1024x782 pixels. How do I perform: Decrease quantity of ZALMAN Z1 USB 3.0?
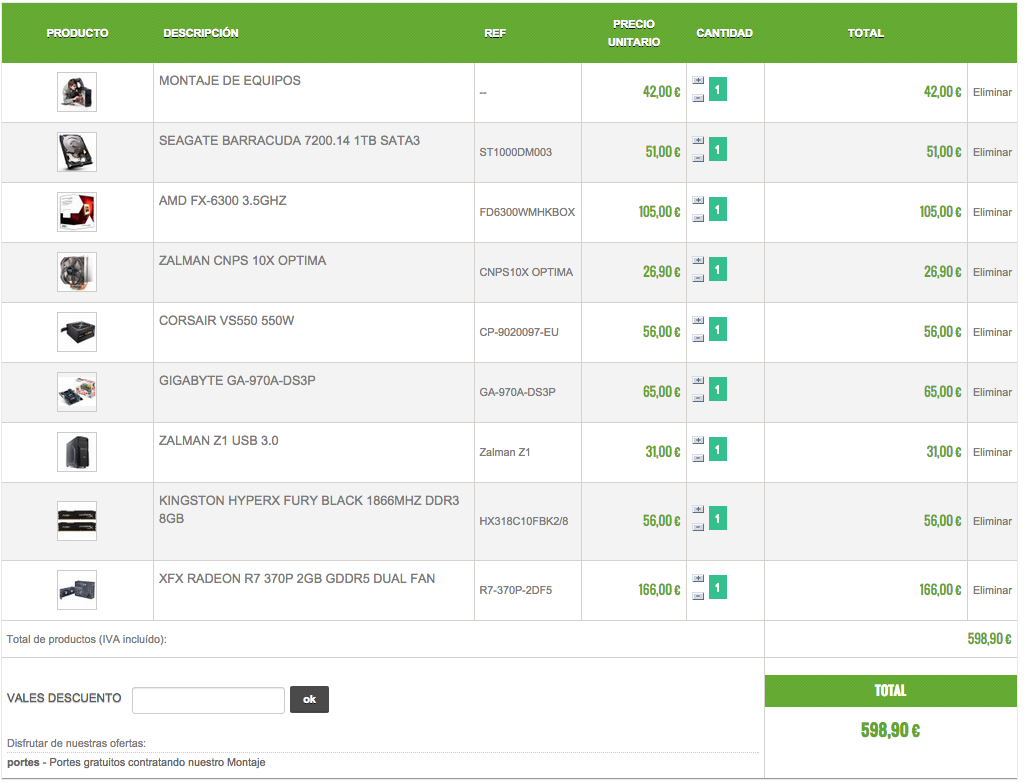(x=698, y=459)
